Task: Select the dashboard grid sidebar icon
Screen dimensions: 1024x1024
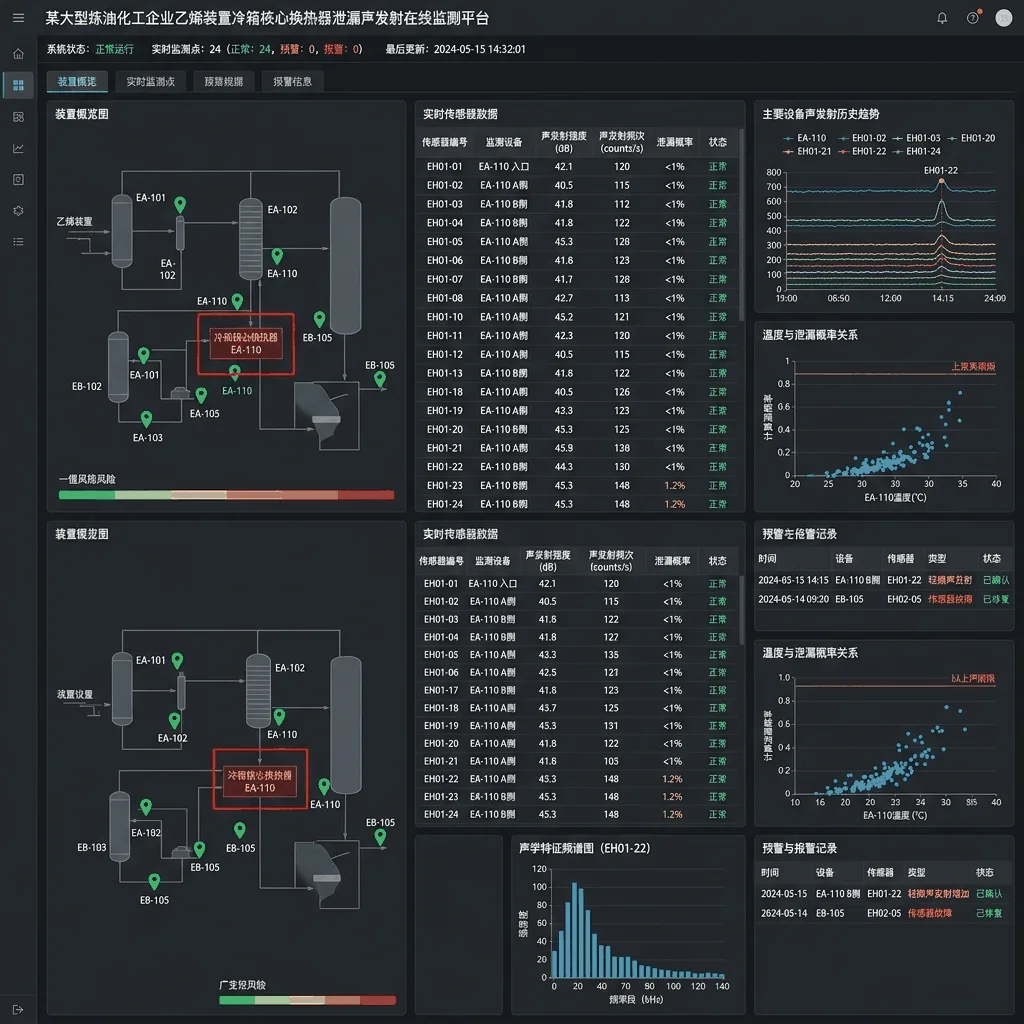Action: point(18,85)
